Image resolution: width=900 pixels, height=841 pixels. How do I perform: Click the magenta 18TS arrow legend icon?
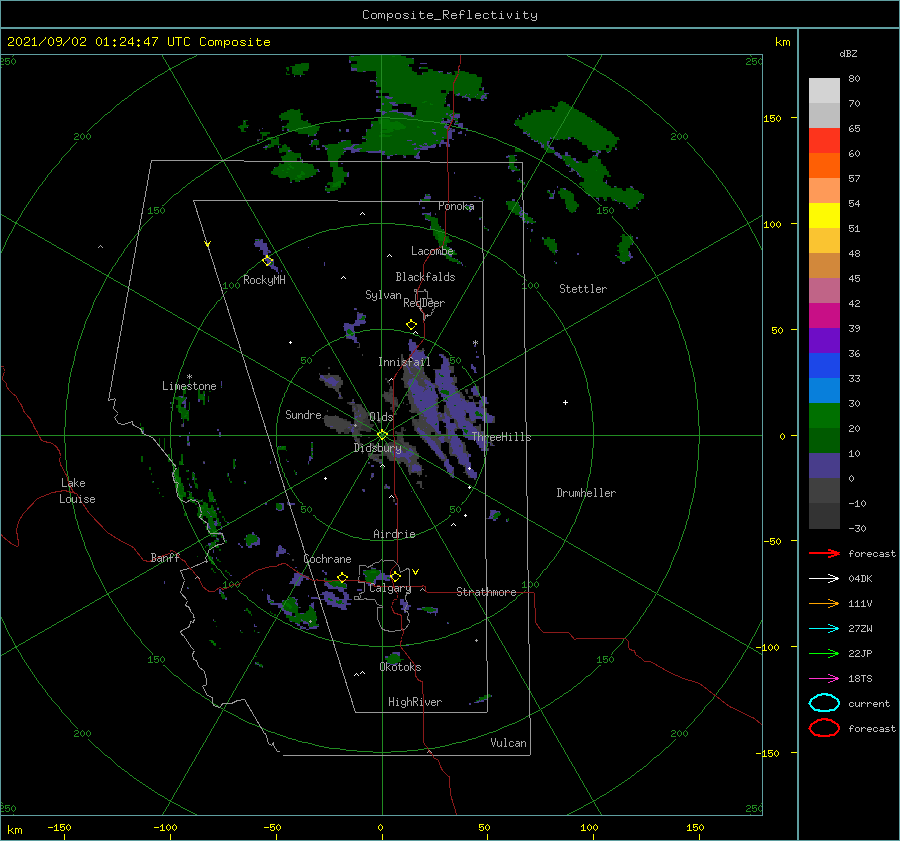(824, 679)
